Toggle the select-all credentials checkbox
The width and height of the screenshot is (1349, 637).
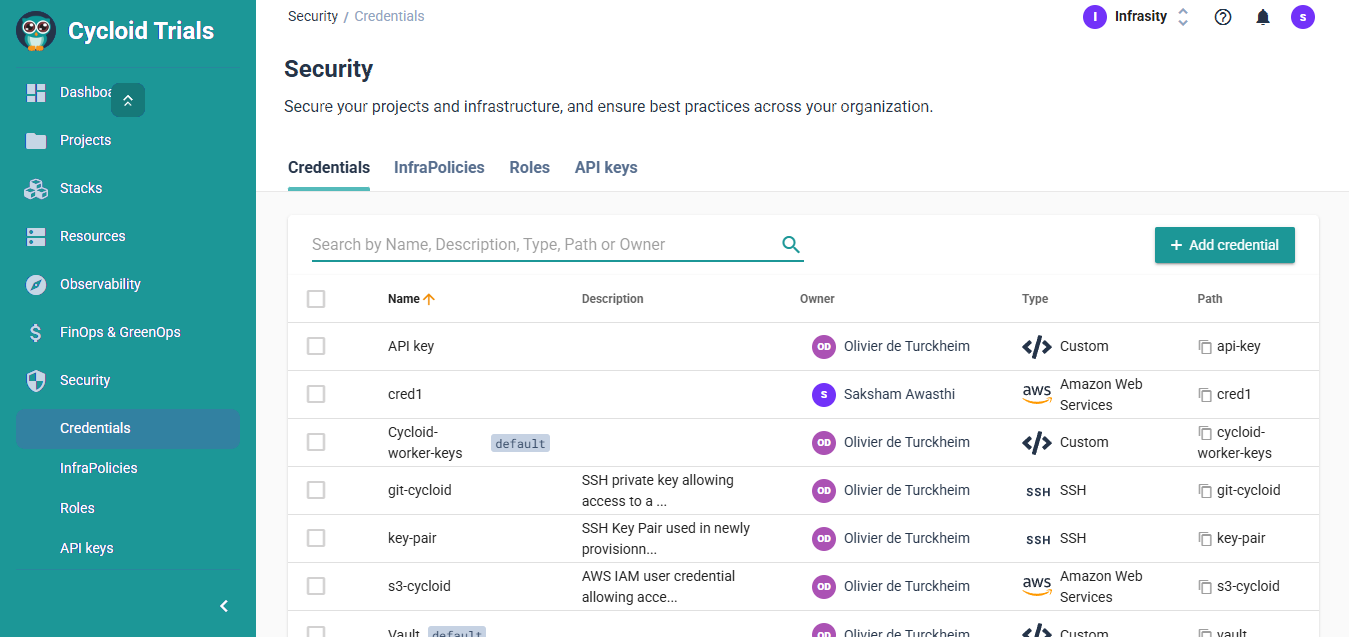316,299
